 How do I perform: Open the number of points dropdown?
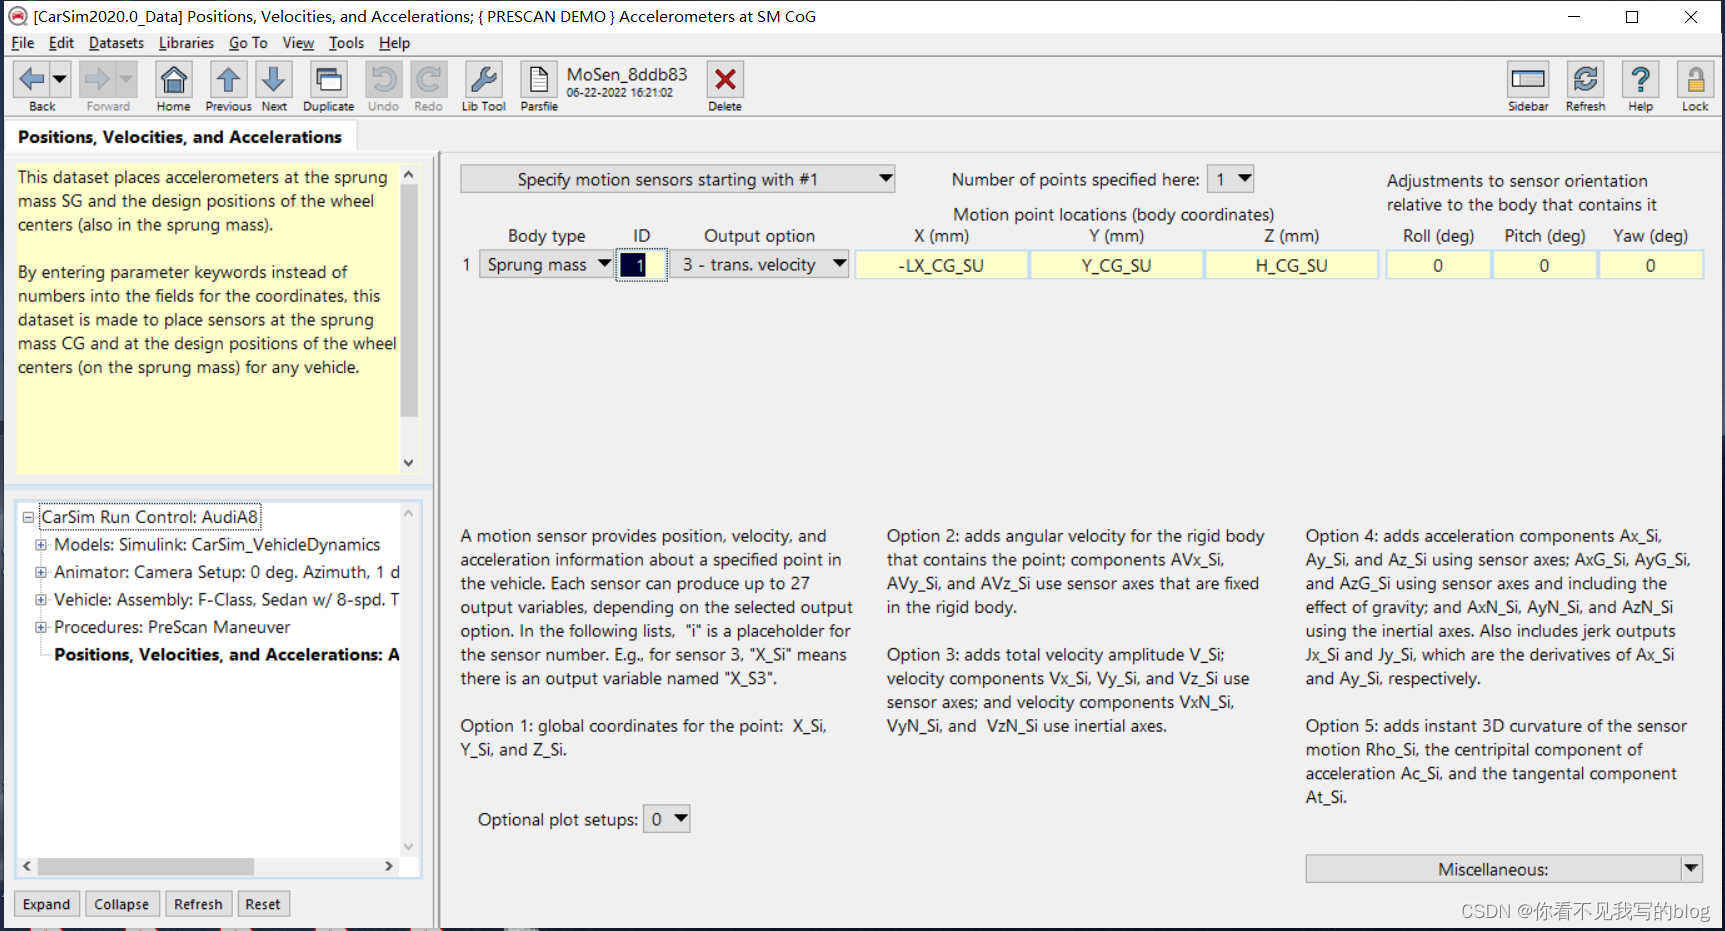tap(1230, 179)
